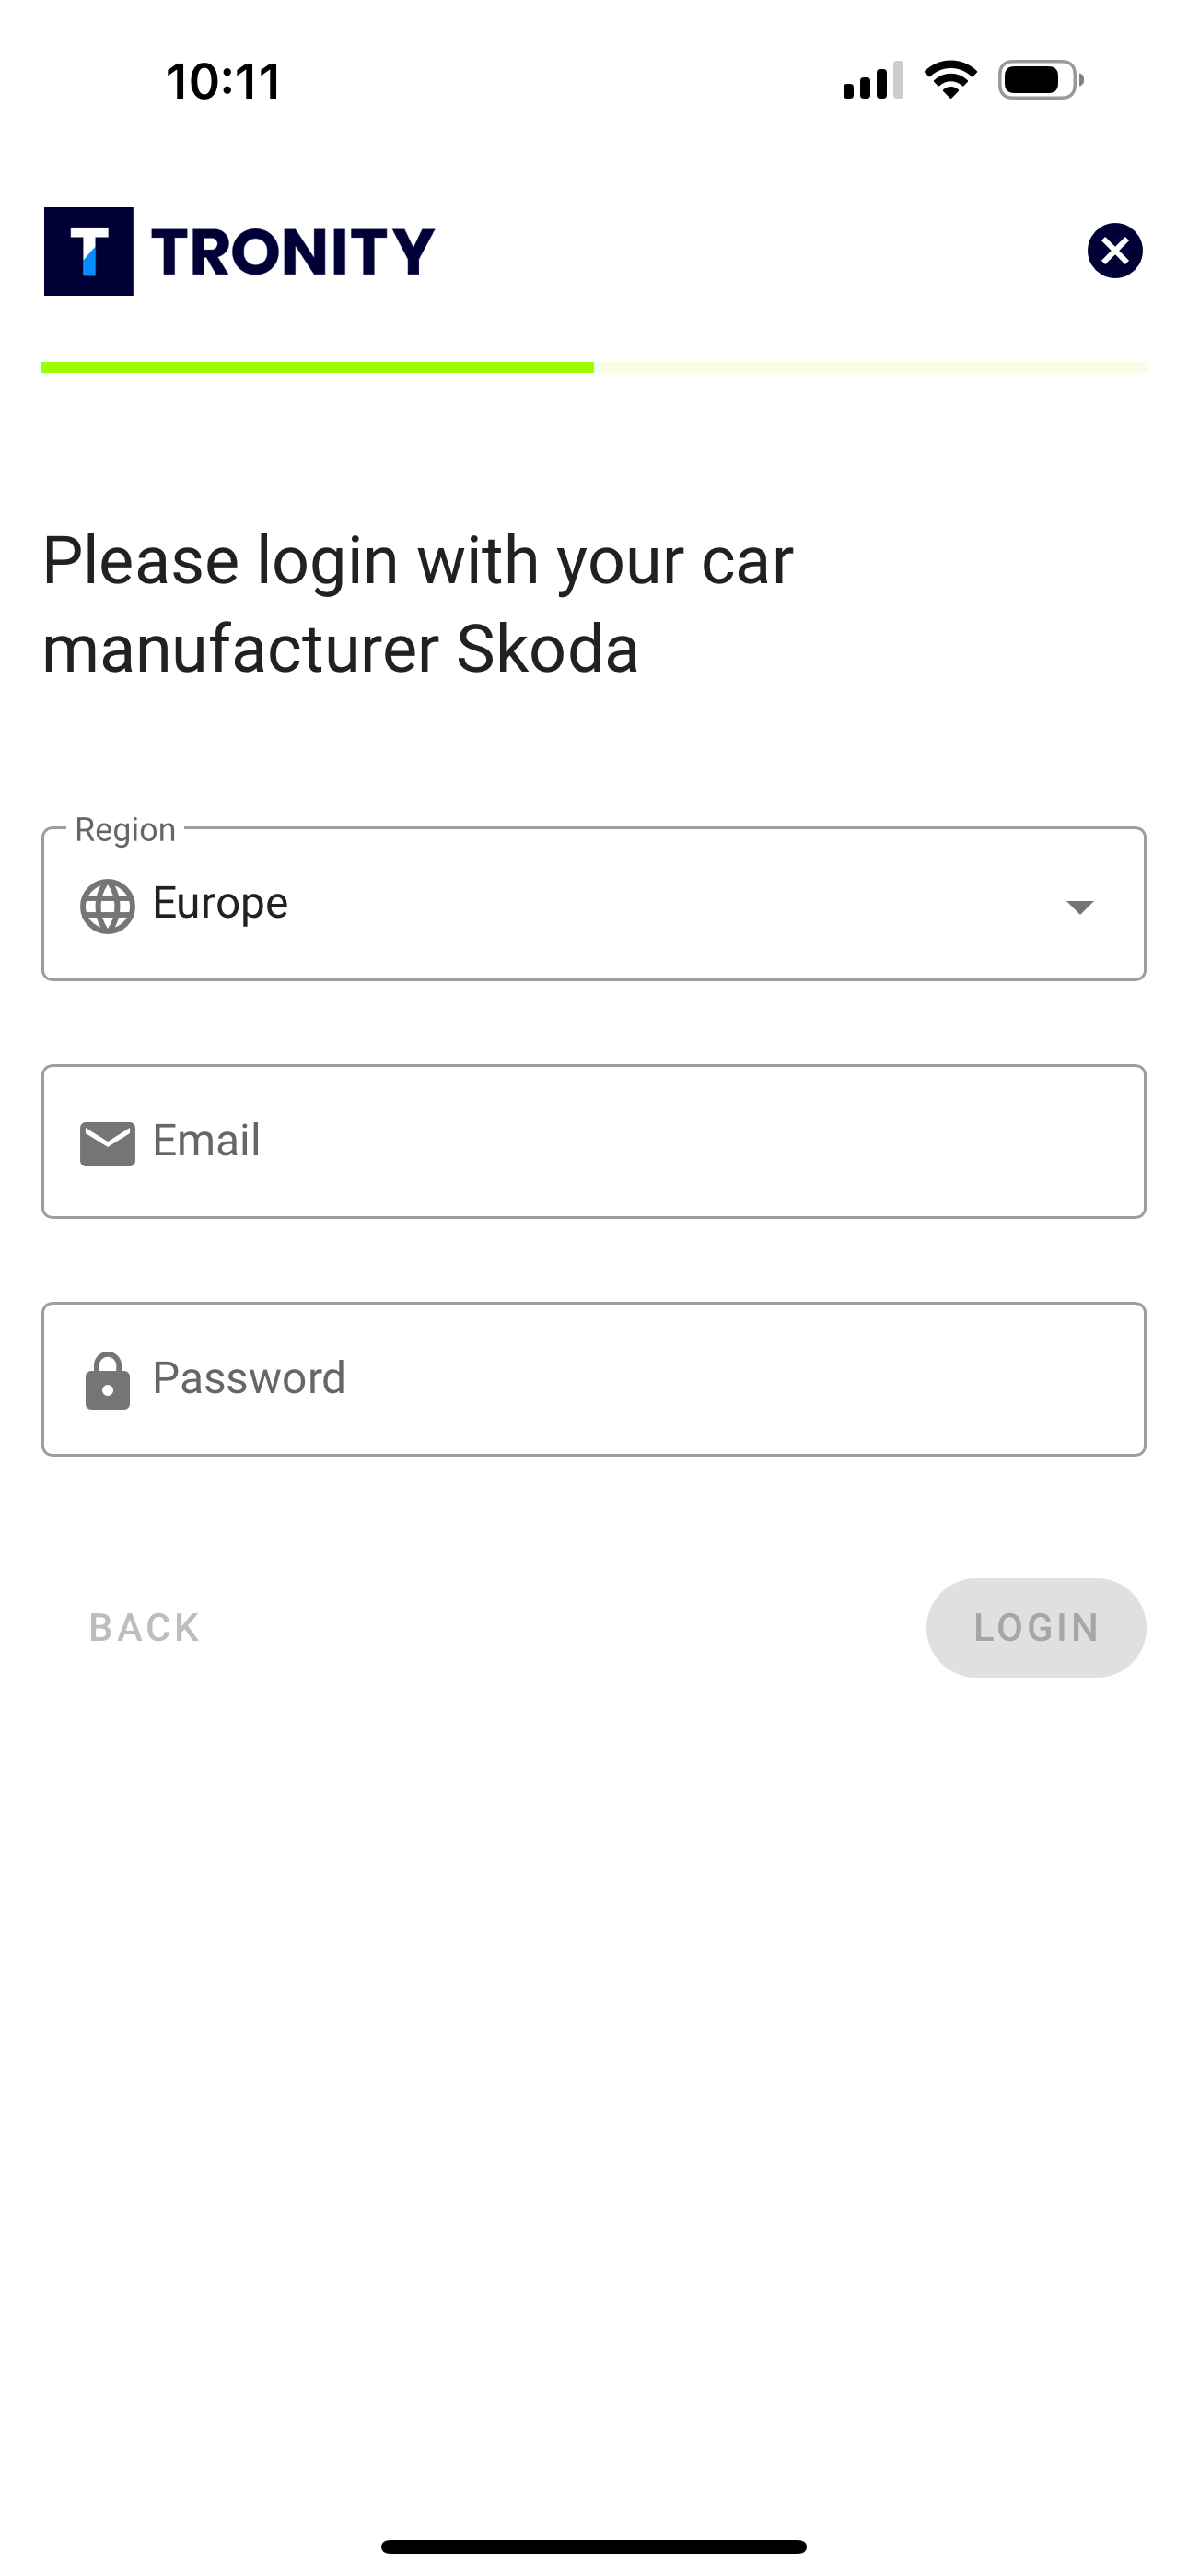Image resolution: width=1188 pixels, height=2576 pixels.
Task: Tap the battery indicator icon
Action: click(x=1041, y=80)
